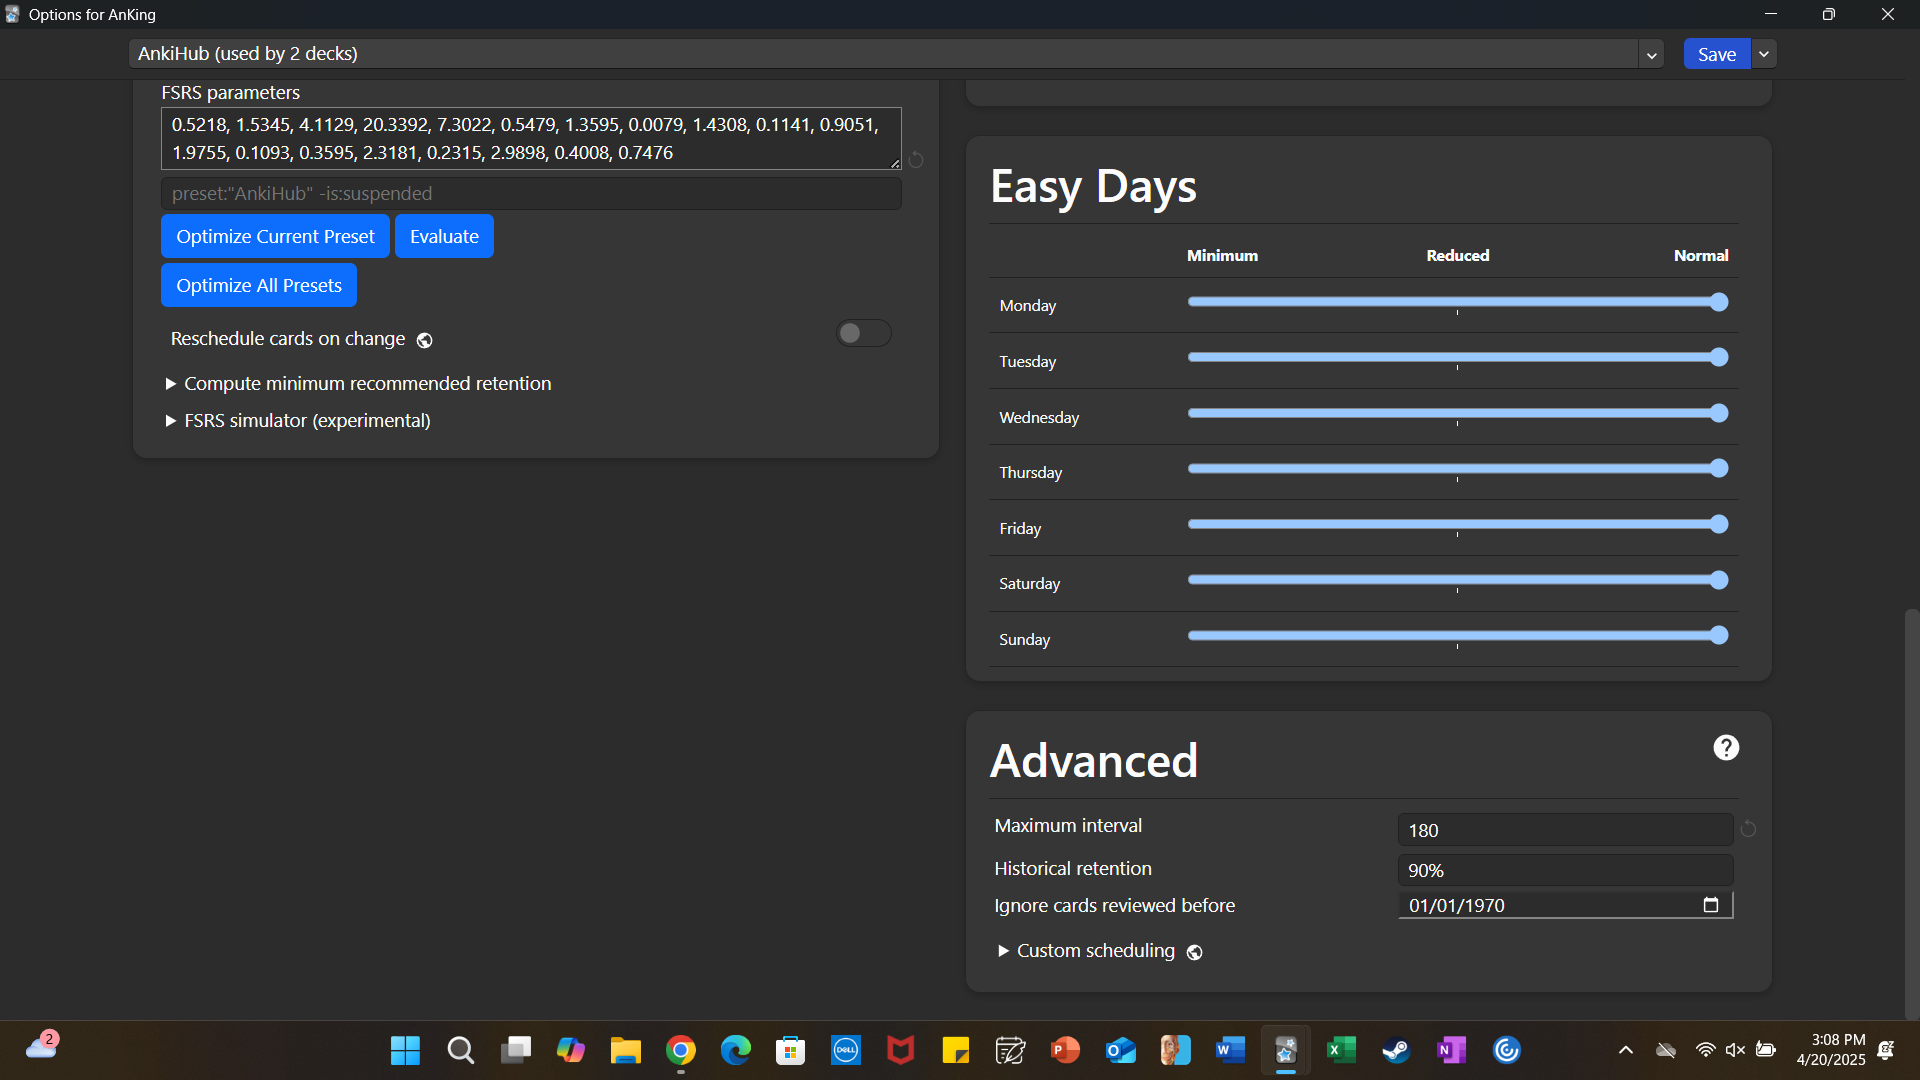Image resolution: width=1920 pixels, height=1080 pixels.
Task: Expand Compute minimum recommended retention
Action: (x=358, y=384)
